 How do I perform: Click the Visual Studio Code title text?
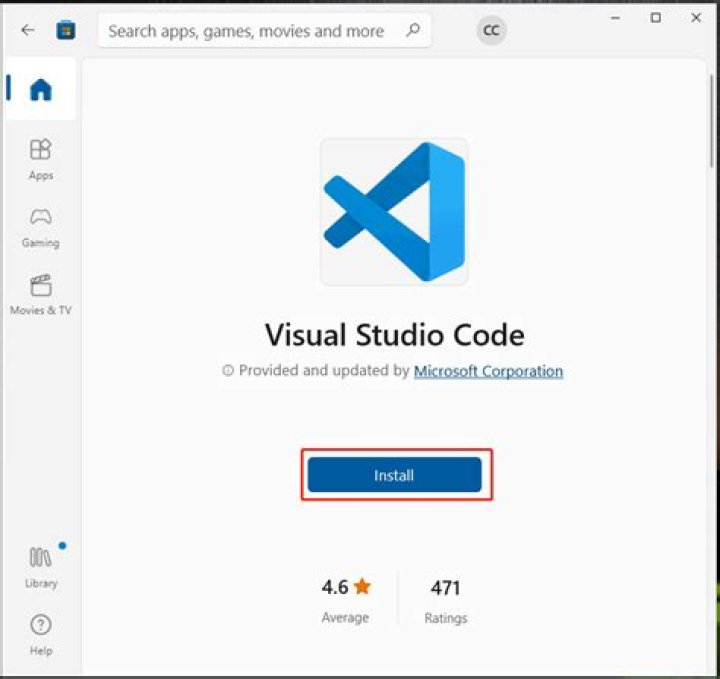pos(394,335)
